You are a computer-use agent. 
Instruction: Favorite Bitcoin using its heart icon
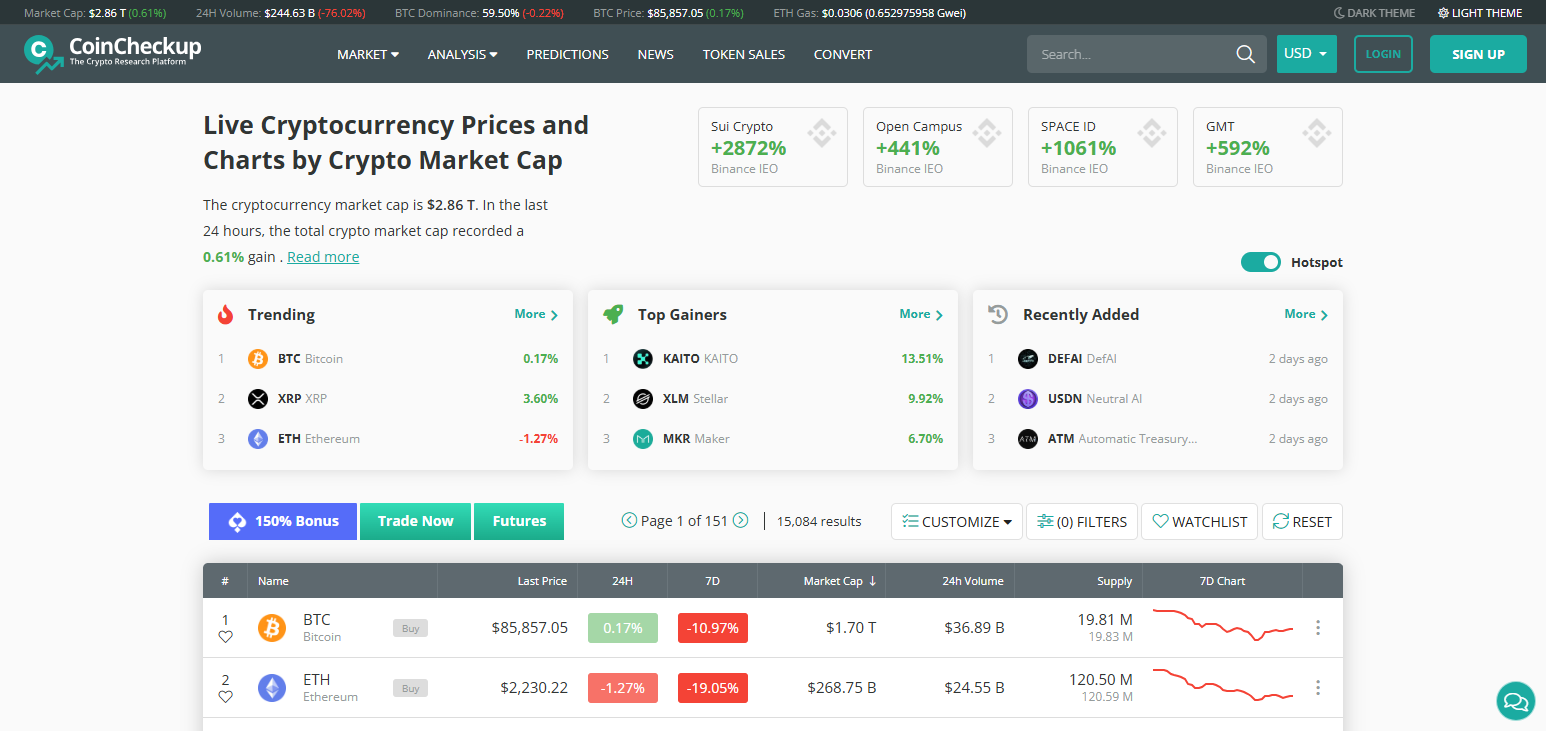click(x=225, y=636)
